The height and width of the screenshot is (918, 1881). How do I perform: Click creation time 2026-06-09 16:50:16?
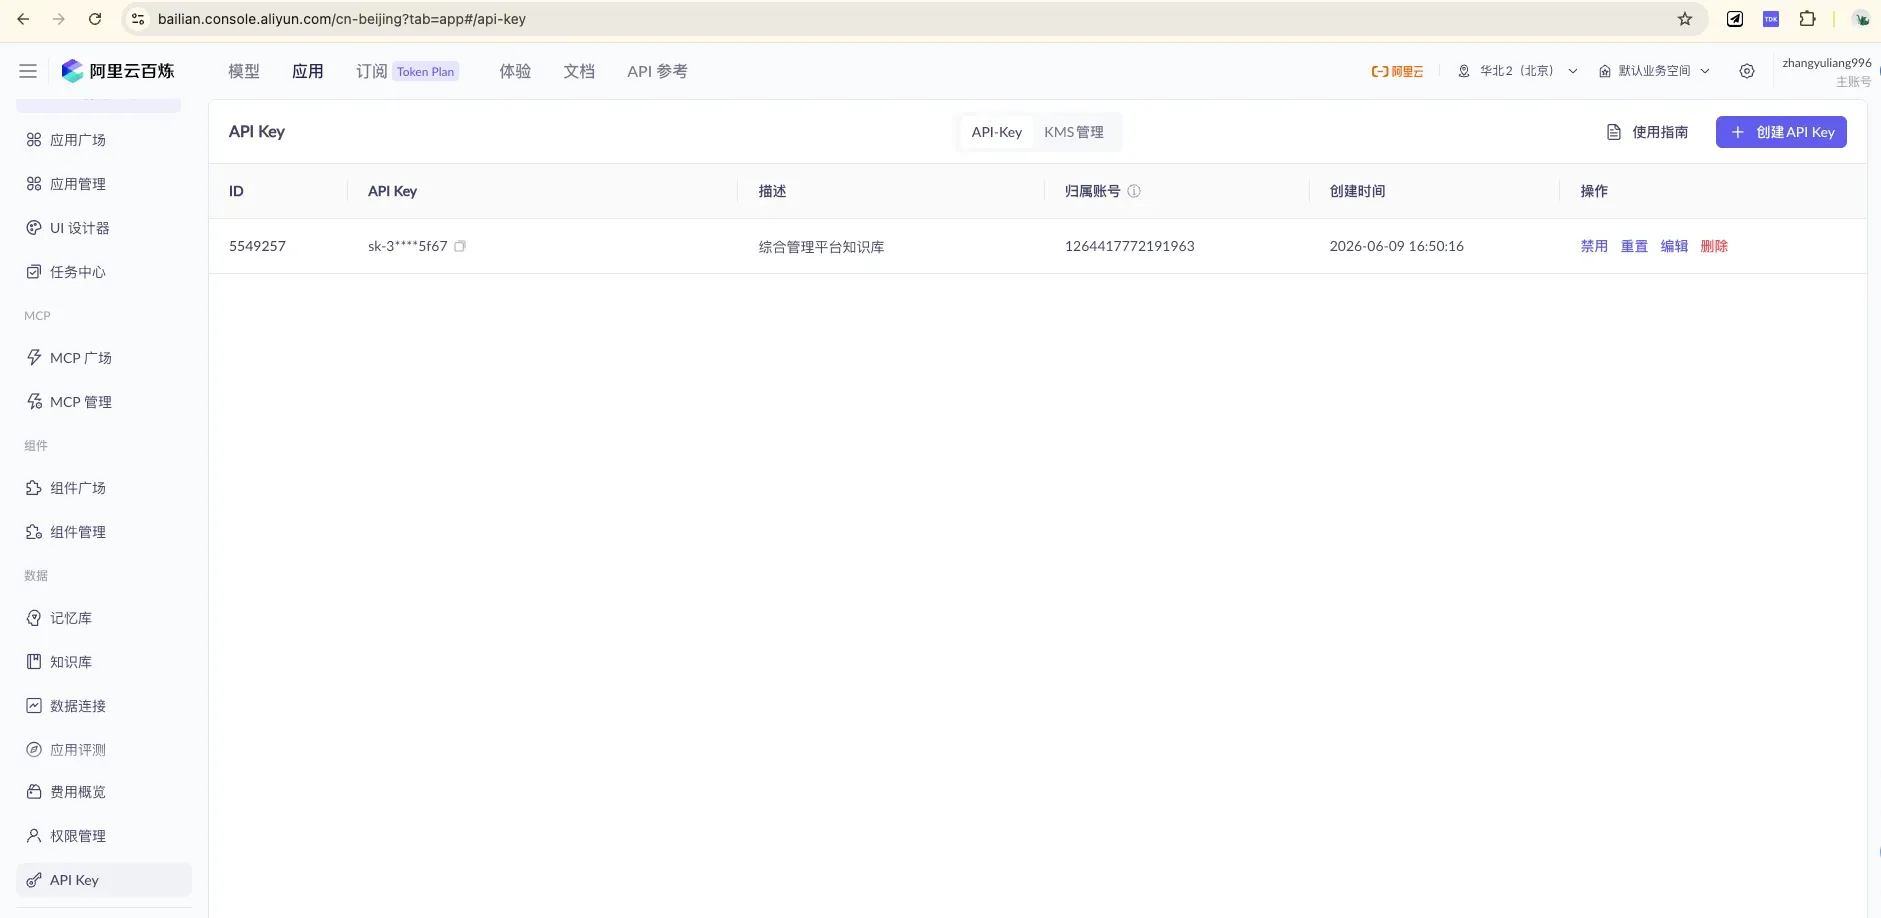(1396, 246)
